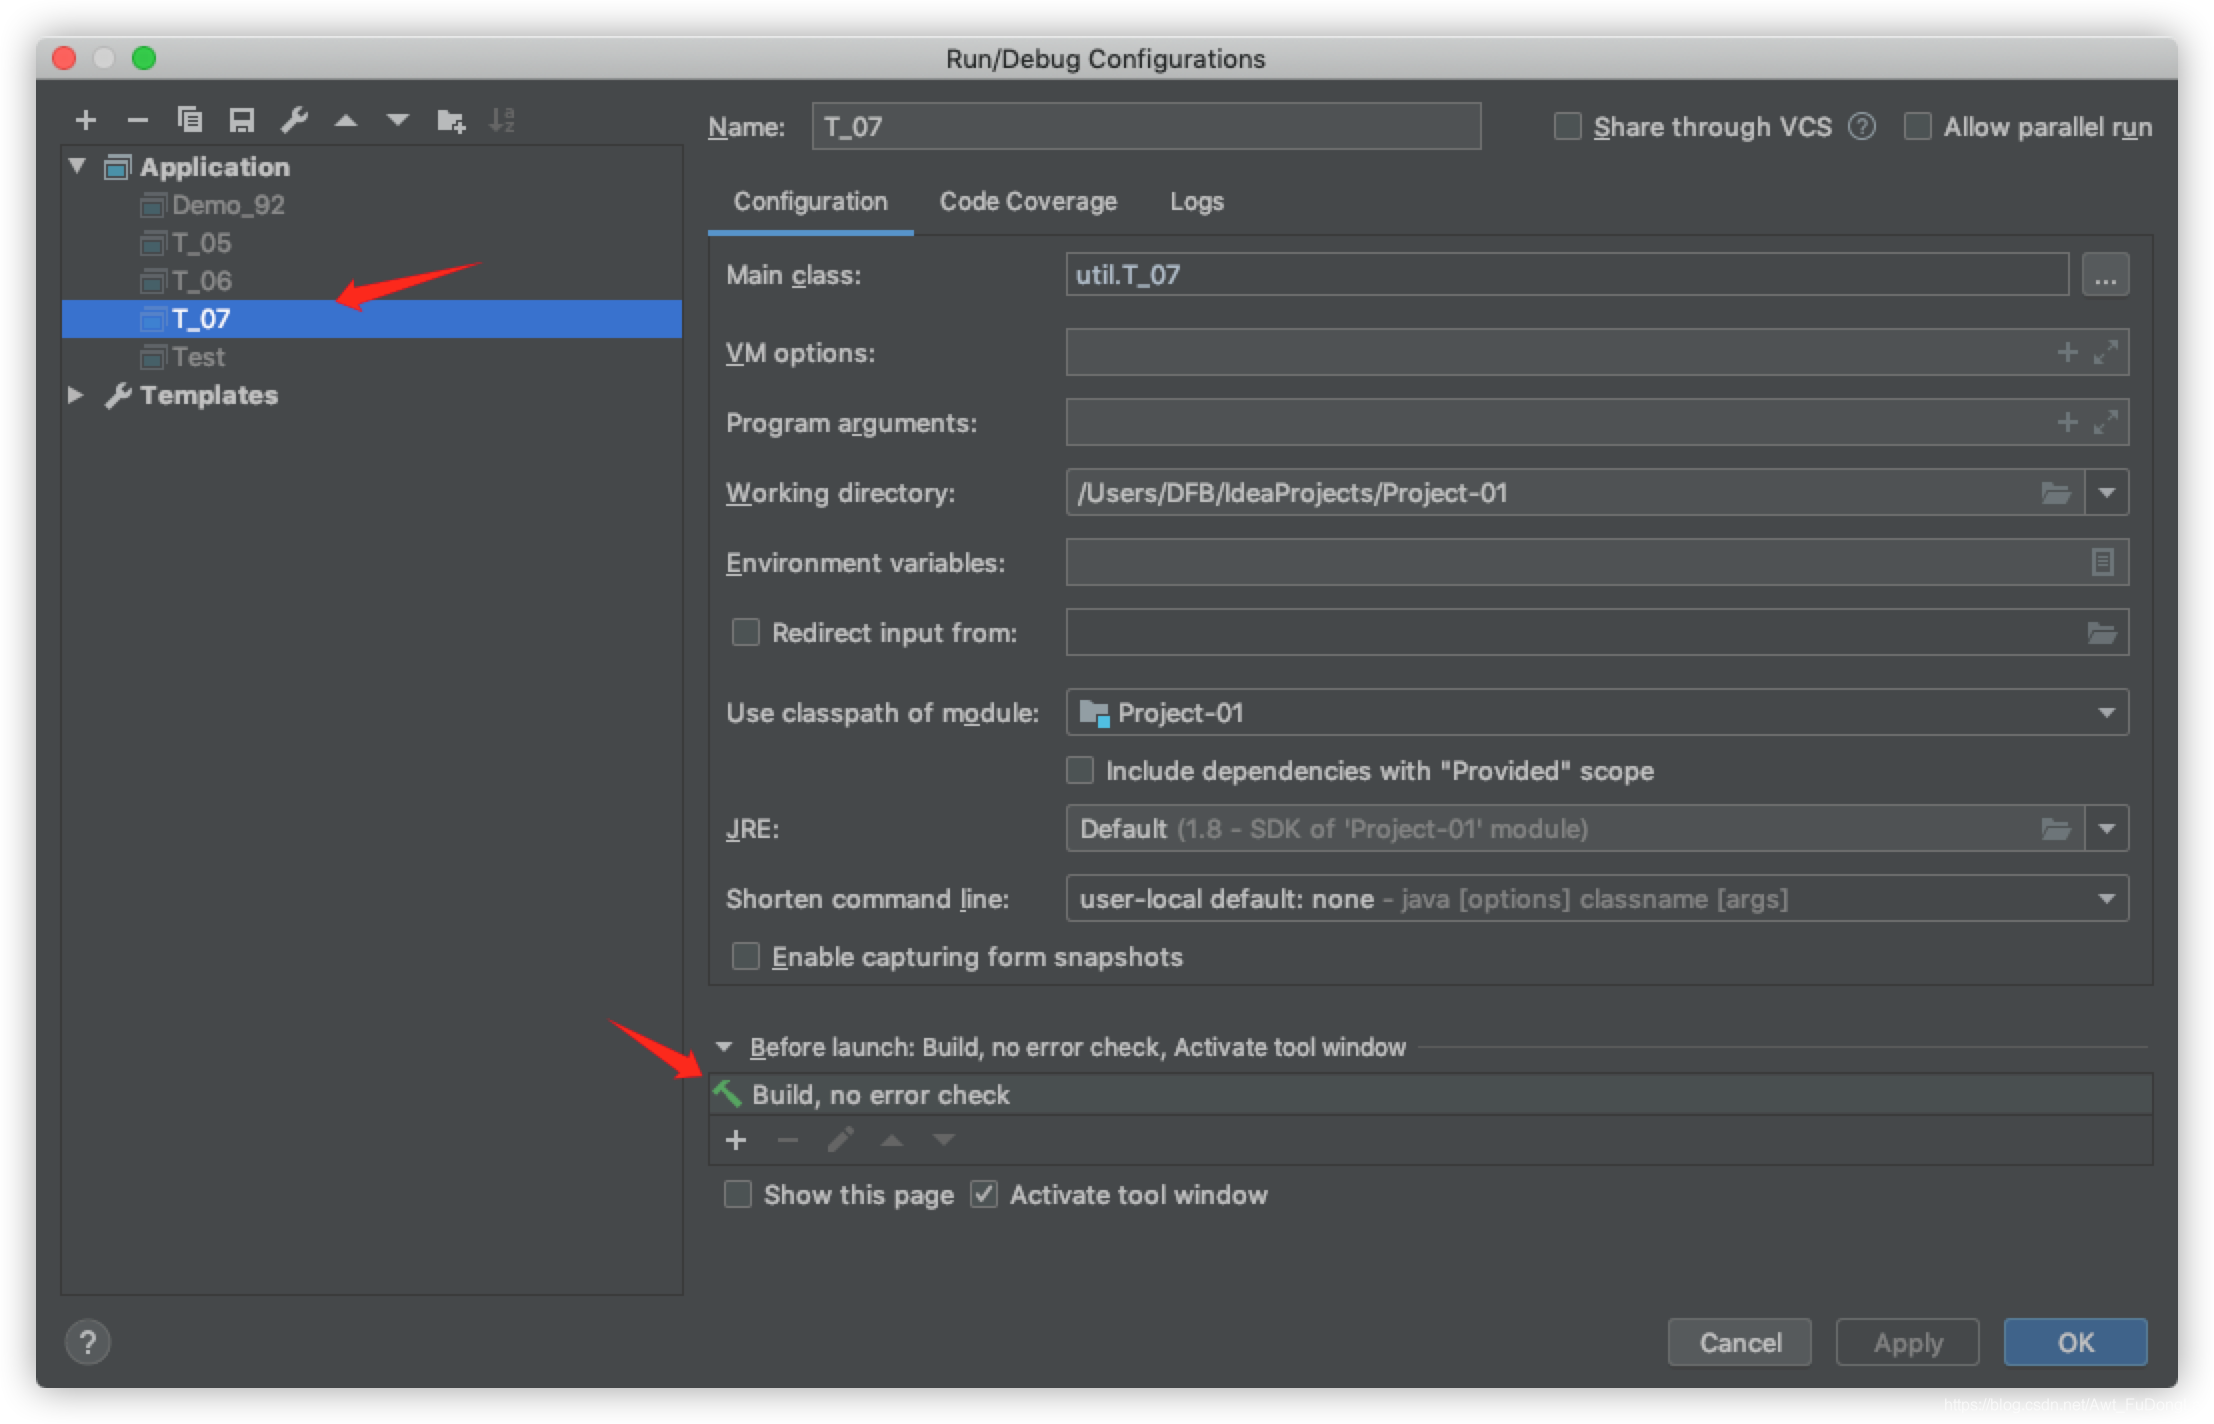The width and height of the screenshot is (2214, 1424).
Task: Add new configuration with plus icon
Action: tap(86, 121)
